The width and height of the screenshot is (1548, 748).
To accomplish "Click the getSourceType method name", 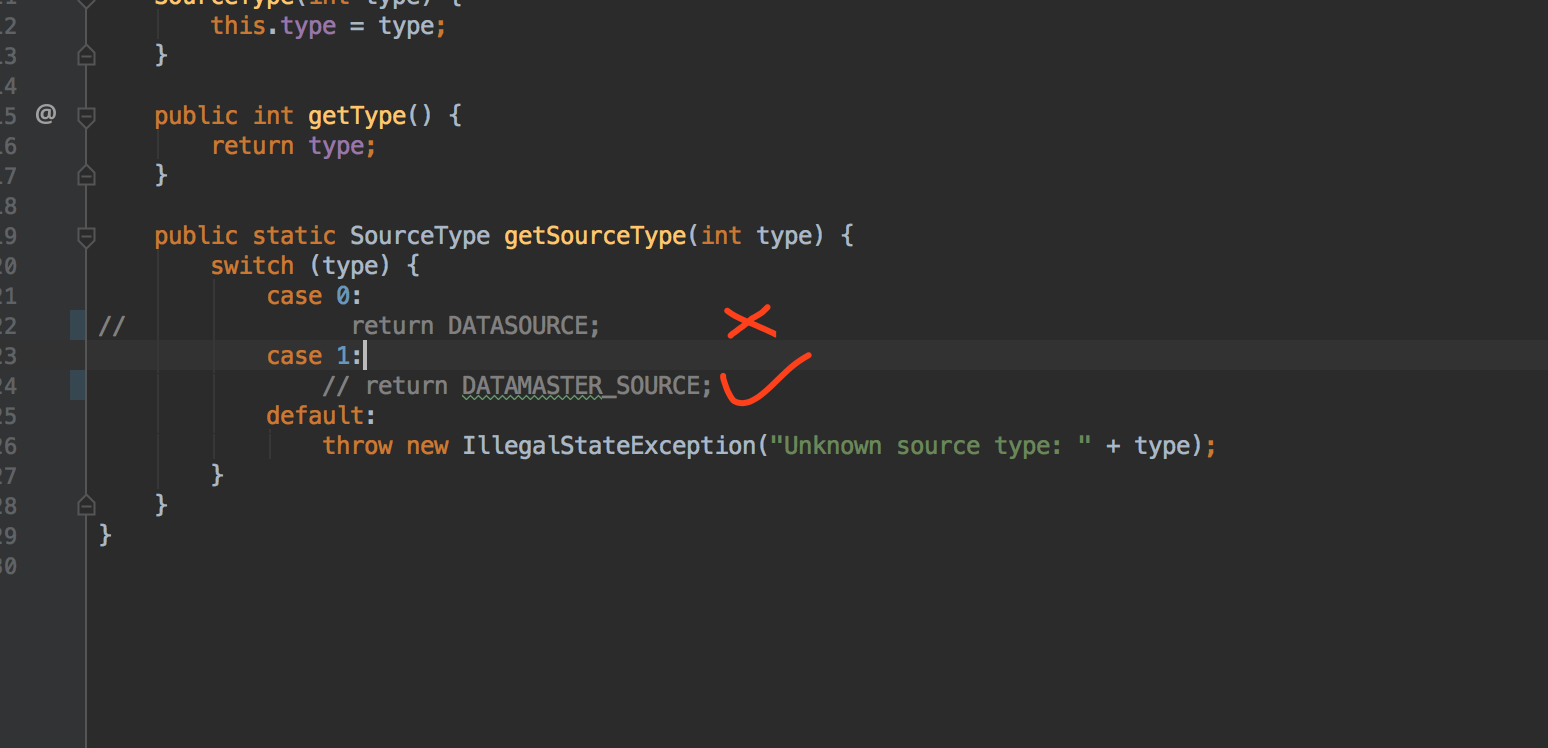I will (x=594, y=236).
